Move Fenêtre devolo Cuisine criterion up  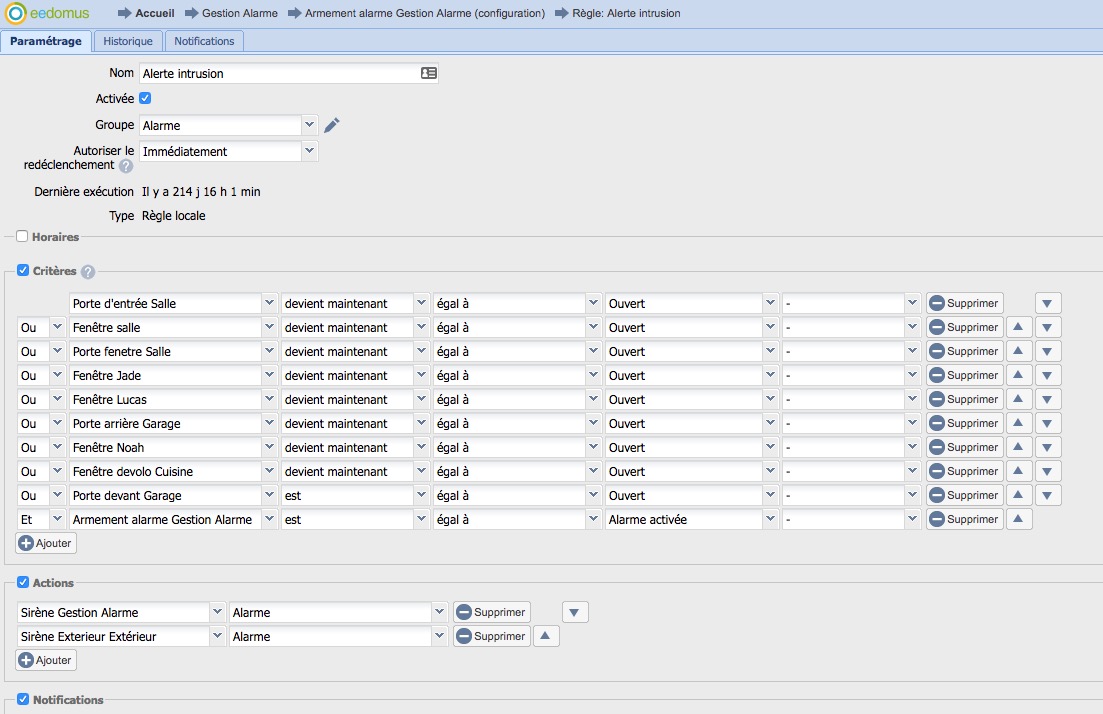pos(1018,471)
